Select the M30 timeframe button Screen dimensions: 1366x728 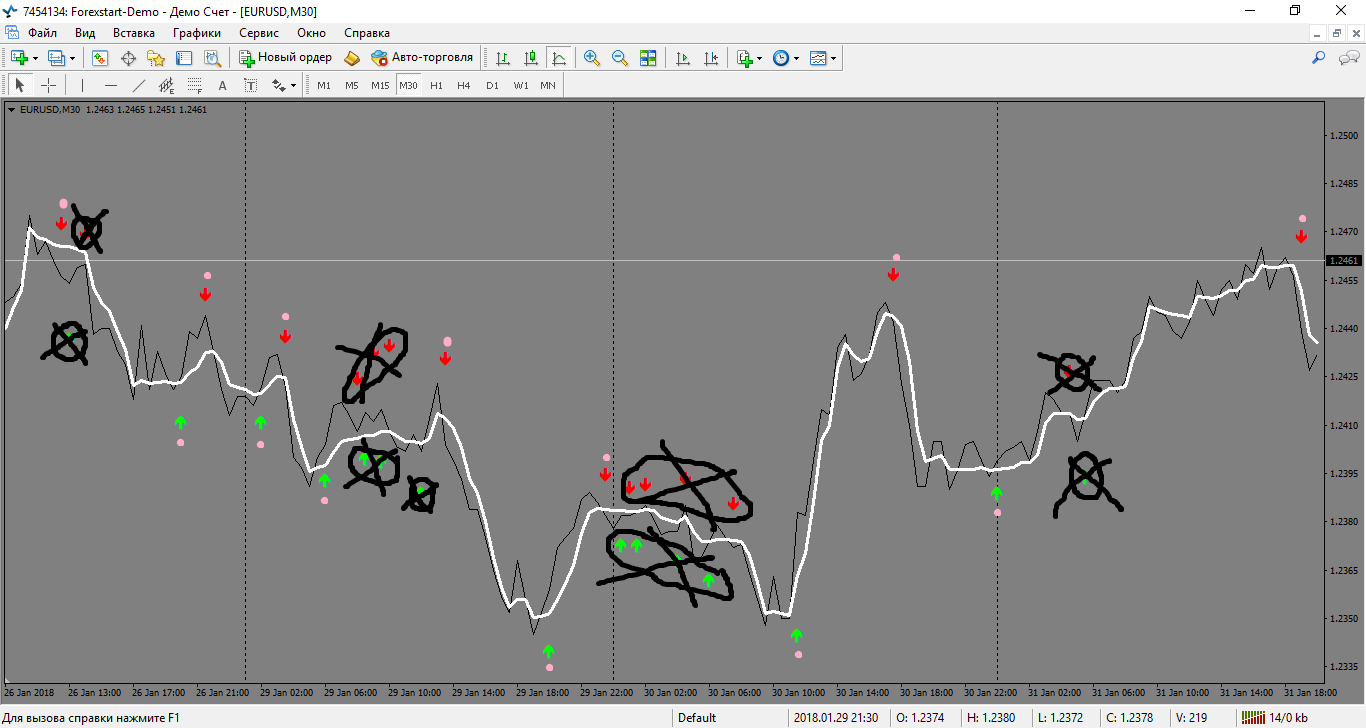coord(408,85)
